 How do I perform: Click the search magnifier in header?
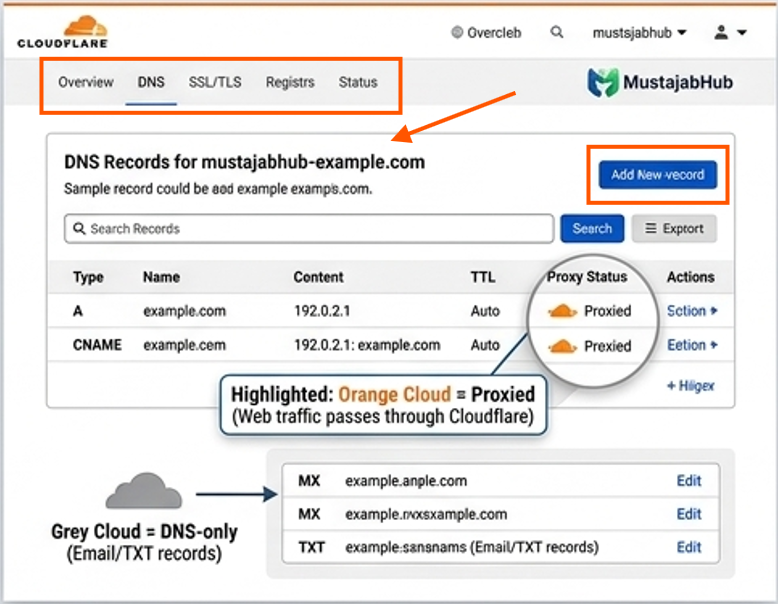(x=557, y=32)
